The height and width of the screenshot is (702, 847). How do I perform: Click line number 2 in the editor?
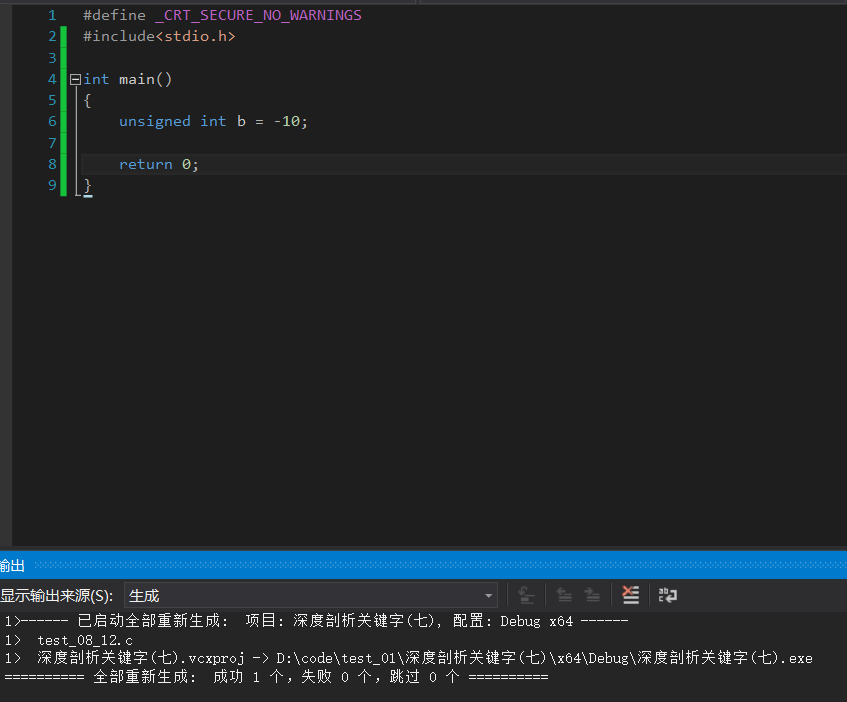pos(52,35)
